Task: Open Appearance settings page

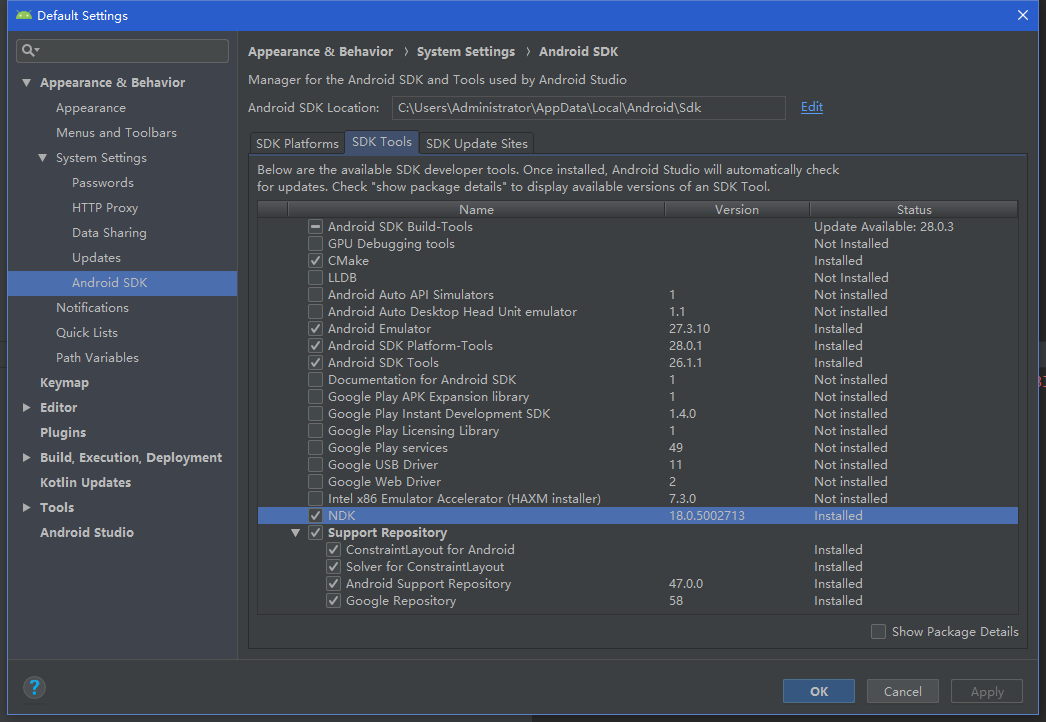Action: (91, 108)
